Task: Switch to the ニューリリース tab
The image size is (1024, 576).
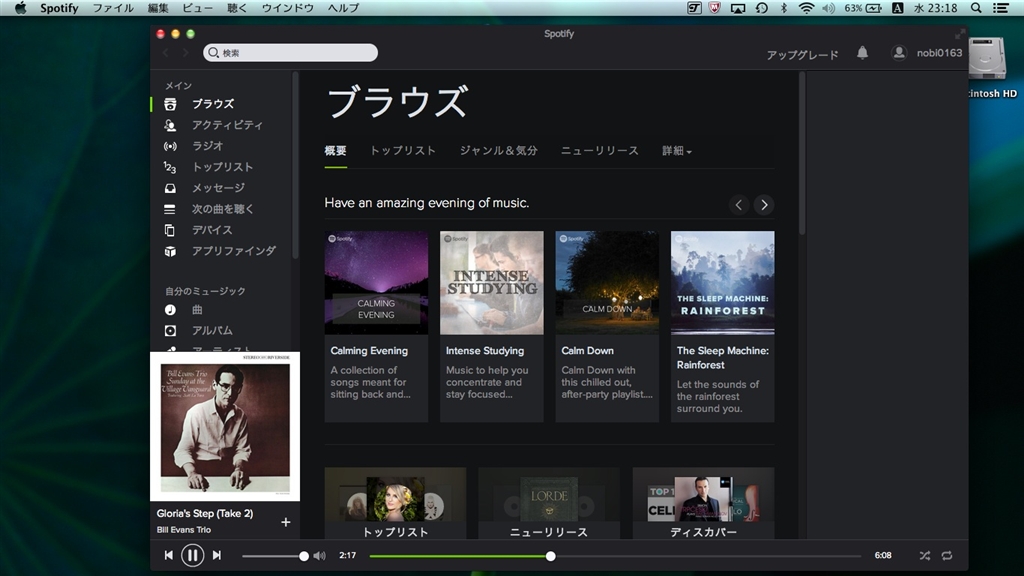Action: (600, 151)
